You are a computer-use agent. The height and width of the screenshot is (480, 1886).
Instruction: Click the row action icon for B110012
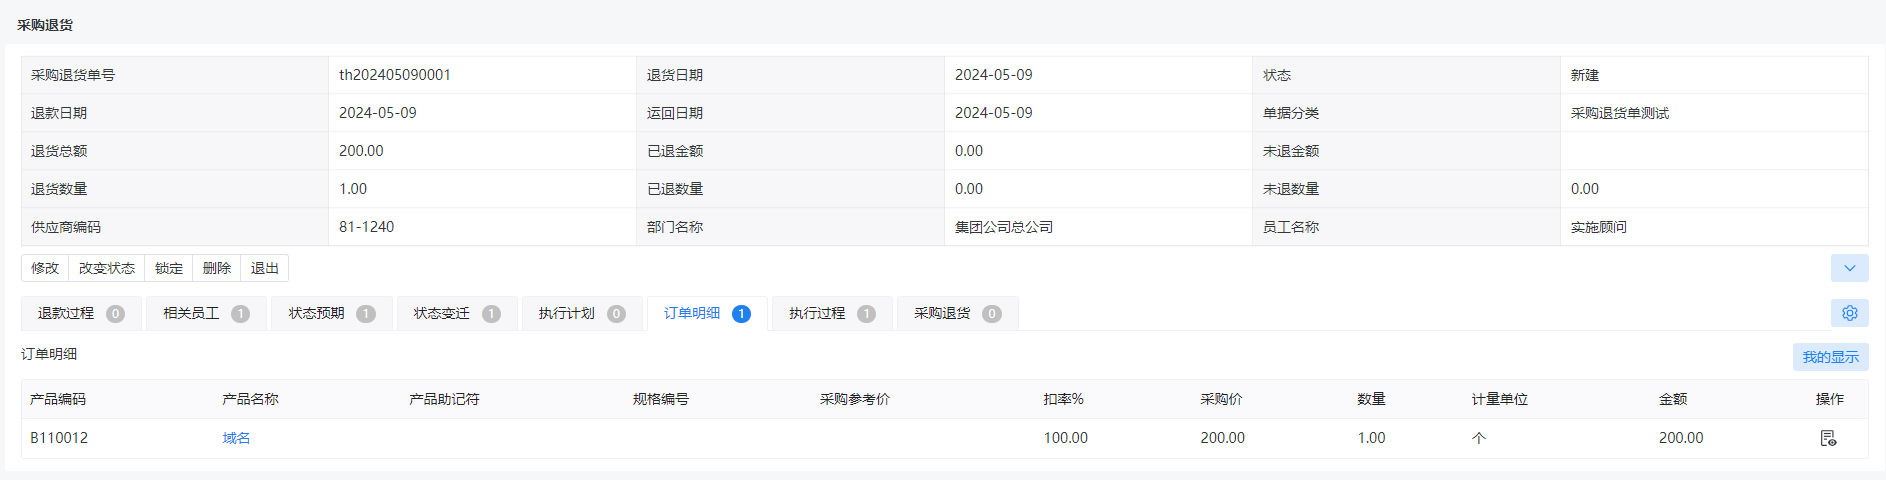1828,438
